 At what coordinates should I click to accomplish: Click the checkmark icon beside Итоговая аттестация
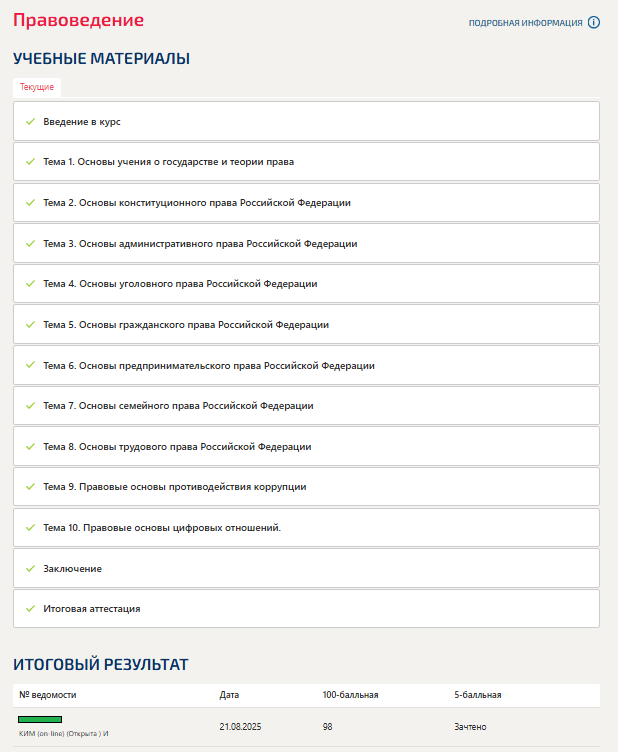pos(30,608)
